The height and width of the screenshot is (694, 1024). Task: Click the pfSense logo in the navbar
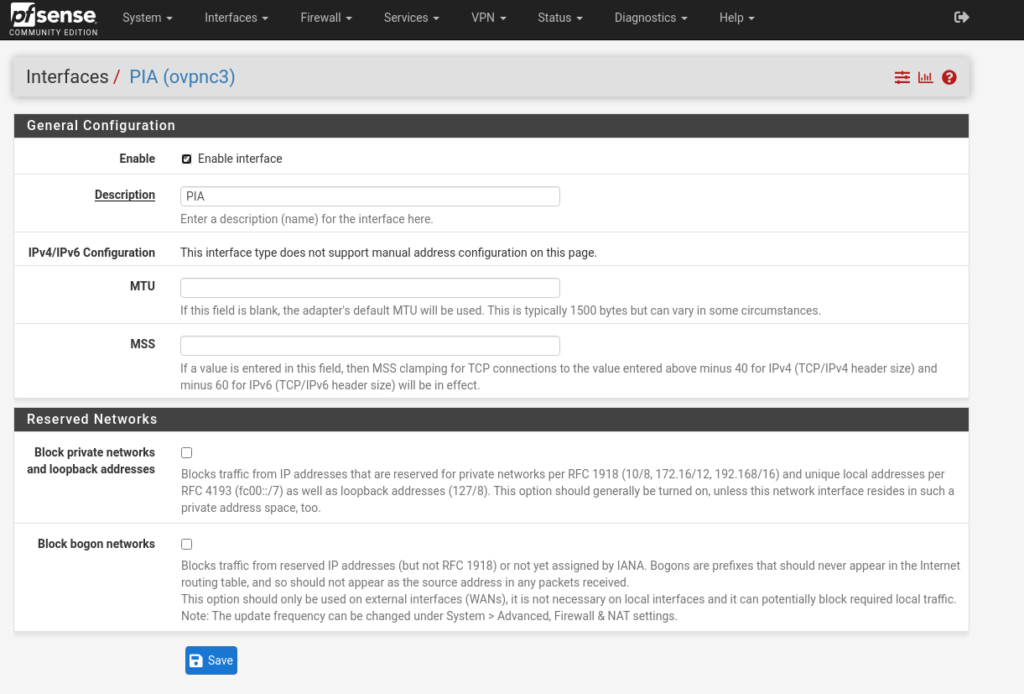click(x=54, y=18)
